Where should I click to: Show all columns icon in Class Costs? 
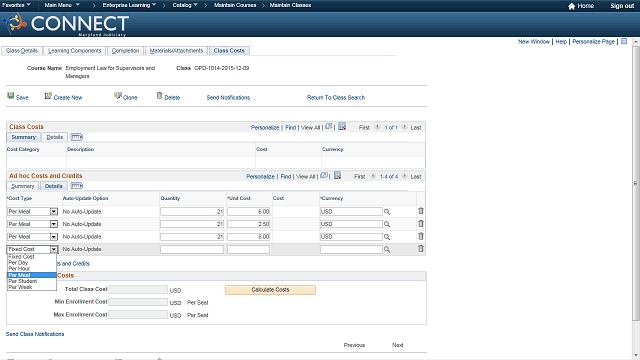[76, 137]
